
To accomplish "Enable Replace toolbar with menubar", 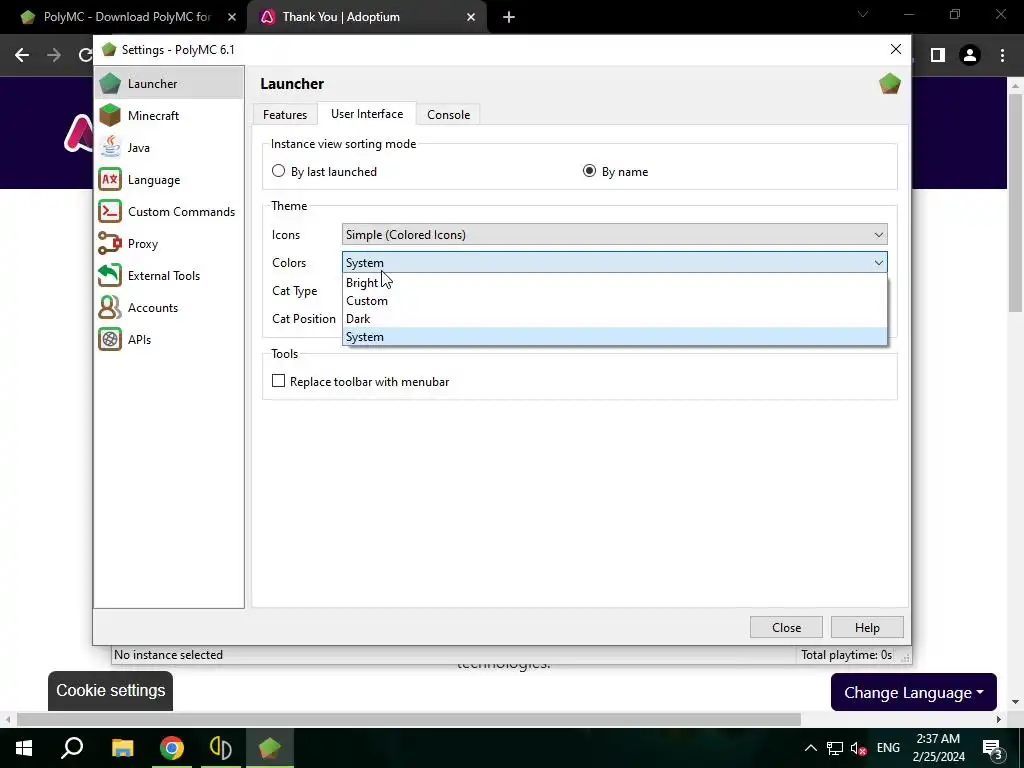I will pos(360,381).
